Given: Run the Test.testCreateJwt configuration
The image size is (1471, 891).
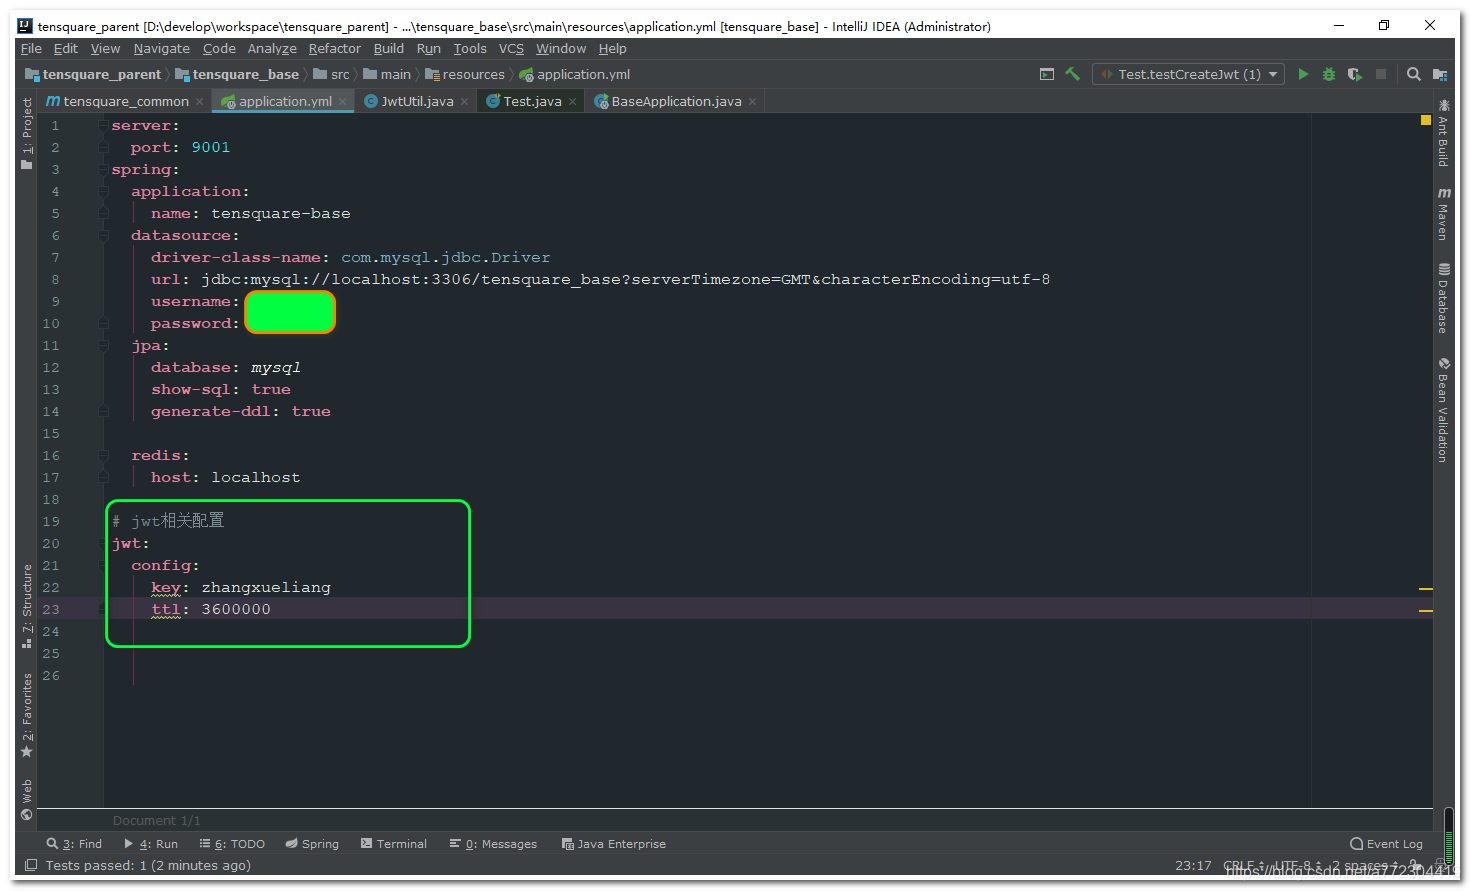Looking at the screenshot, I should click(1303, 74).
